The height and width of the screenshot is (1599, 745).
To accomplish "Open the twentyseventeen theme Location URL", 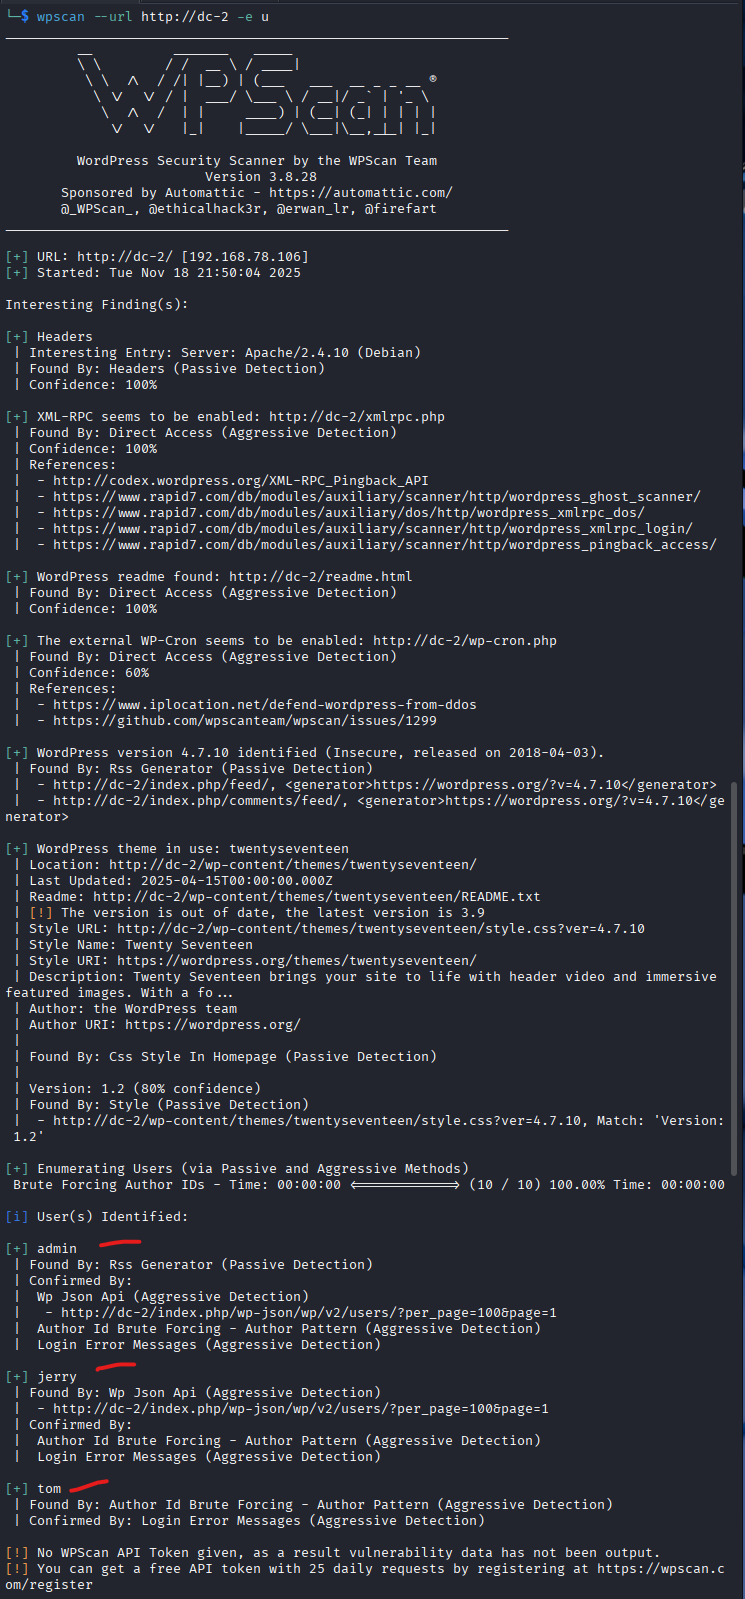I will click(x=292, y=865).
